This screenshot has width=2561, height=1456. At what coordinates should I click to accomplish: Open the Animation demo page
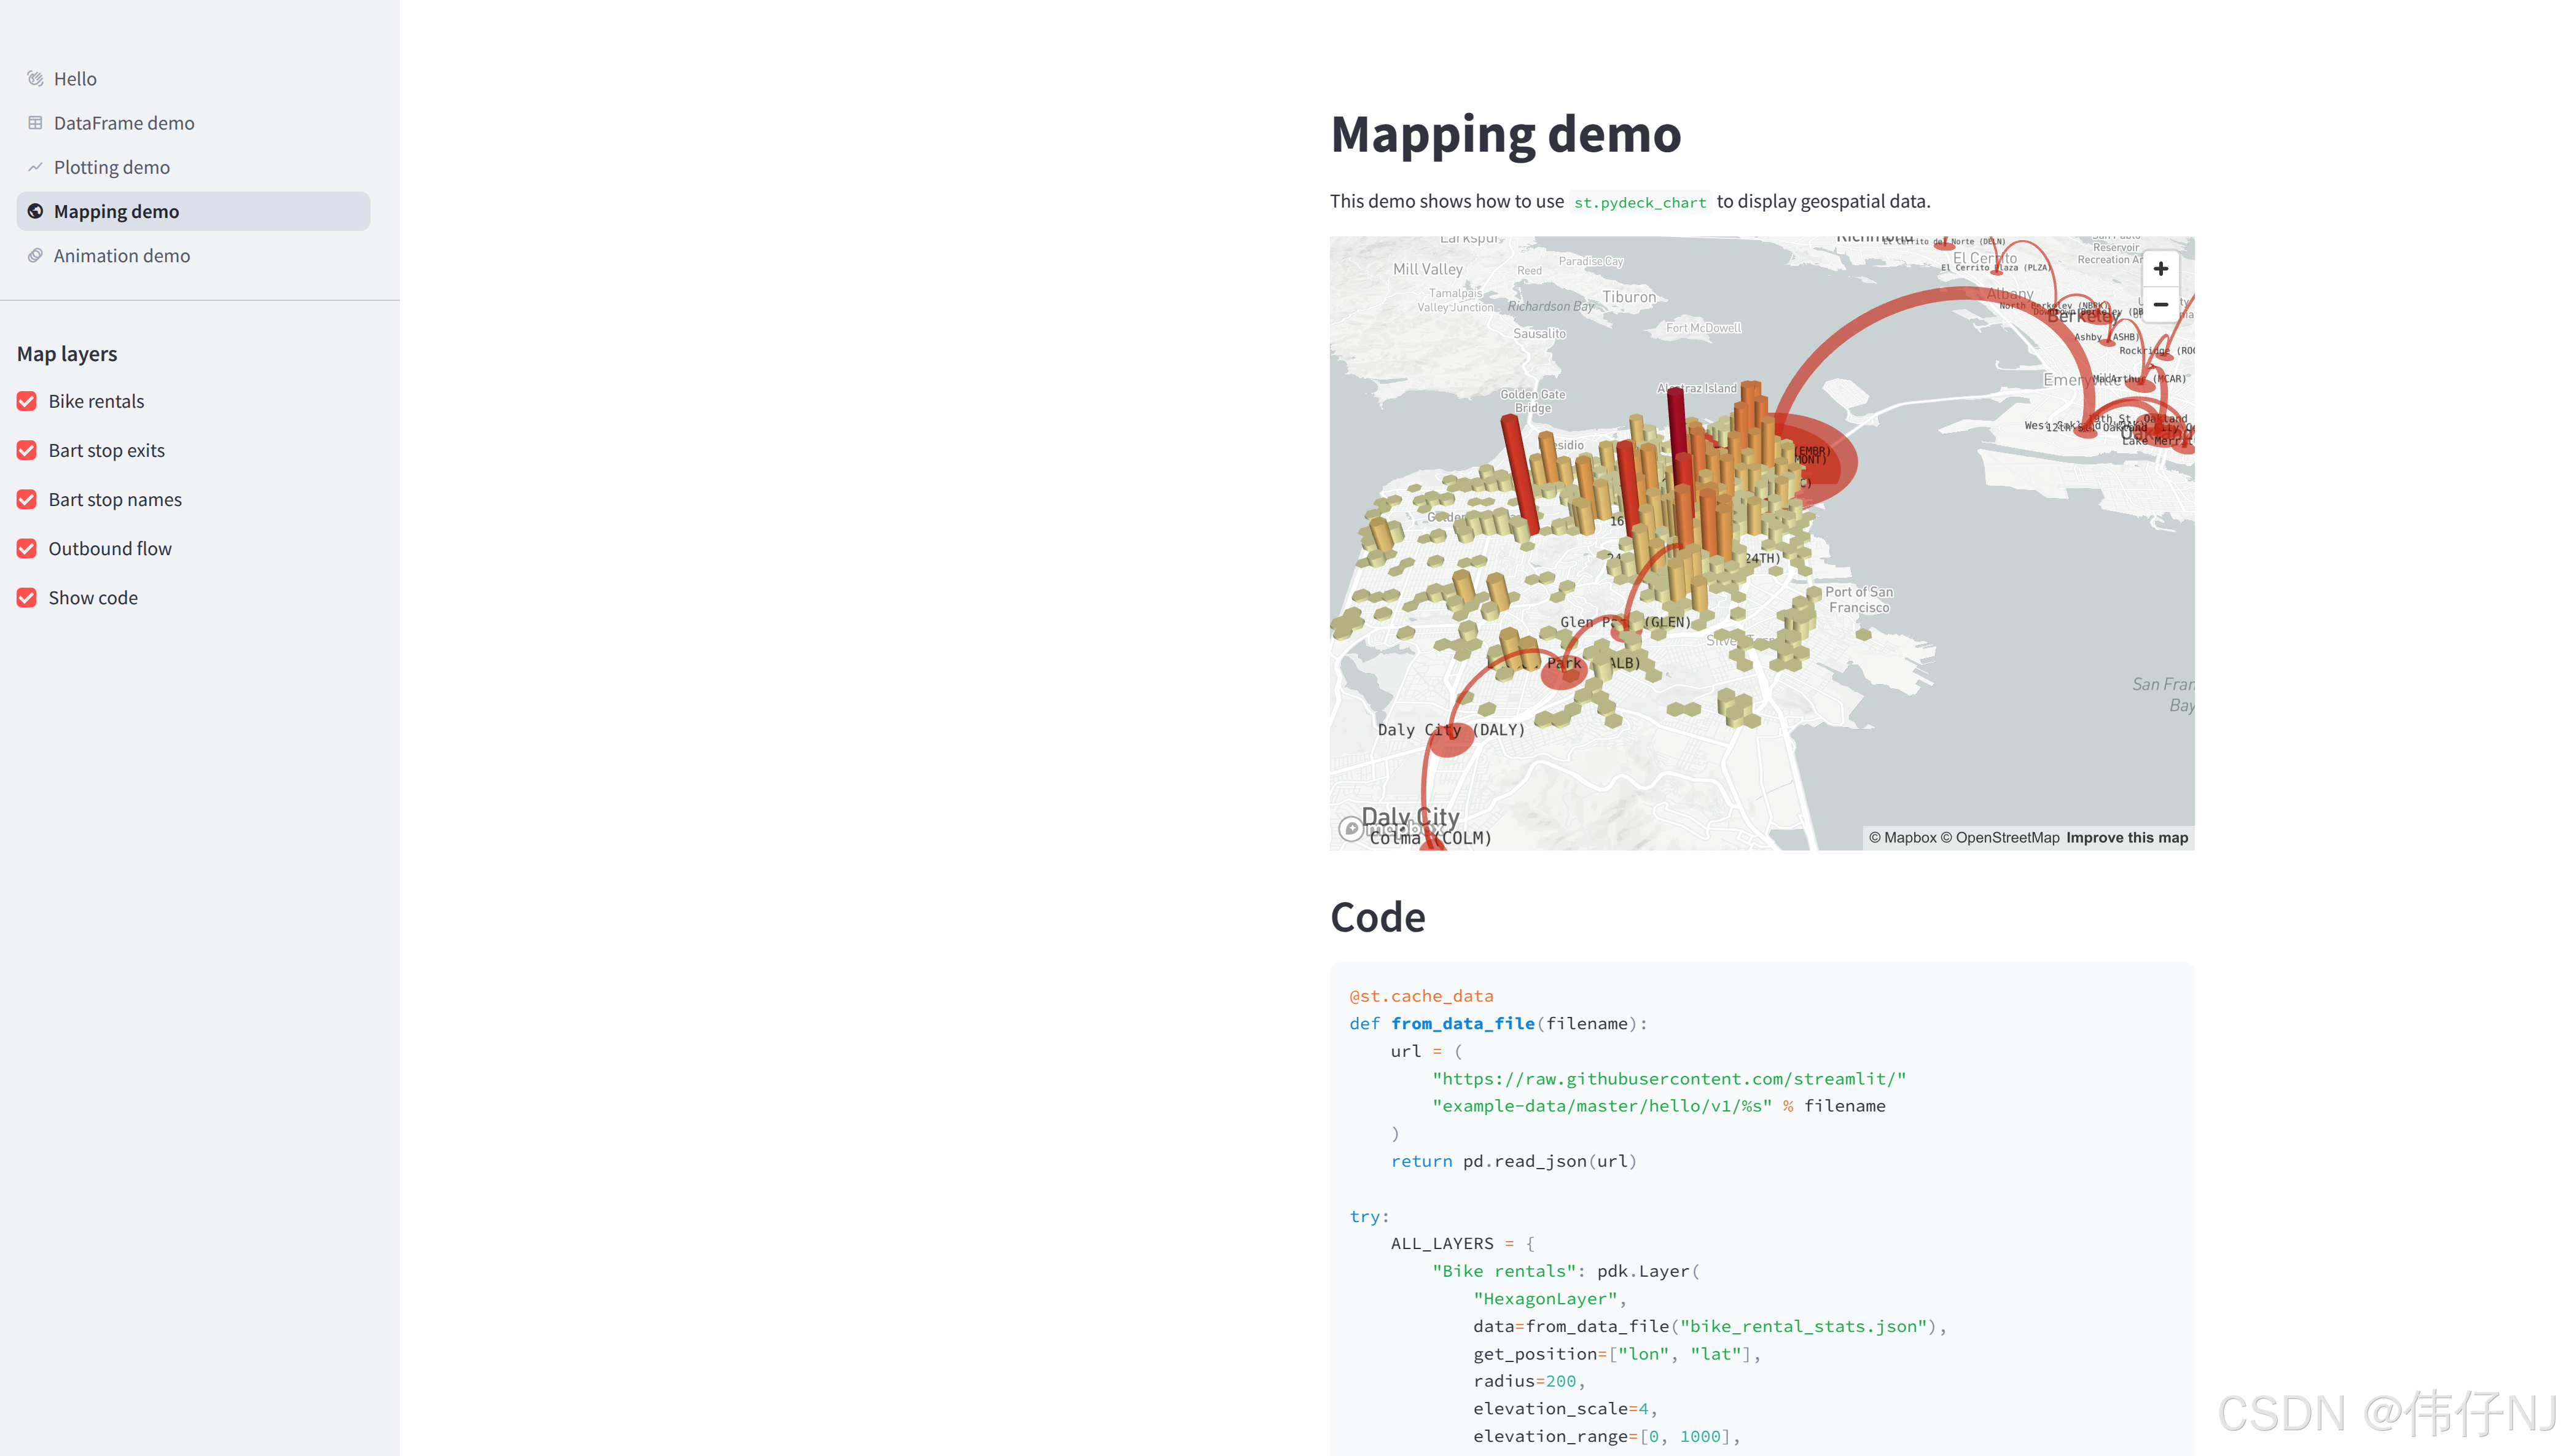122,255
